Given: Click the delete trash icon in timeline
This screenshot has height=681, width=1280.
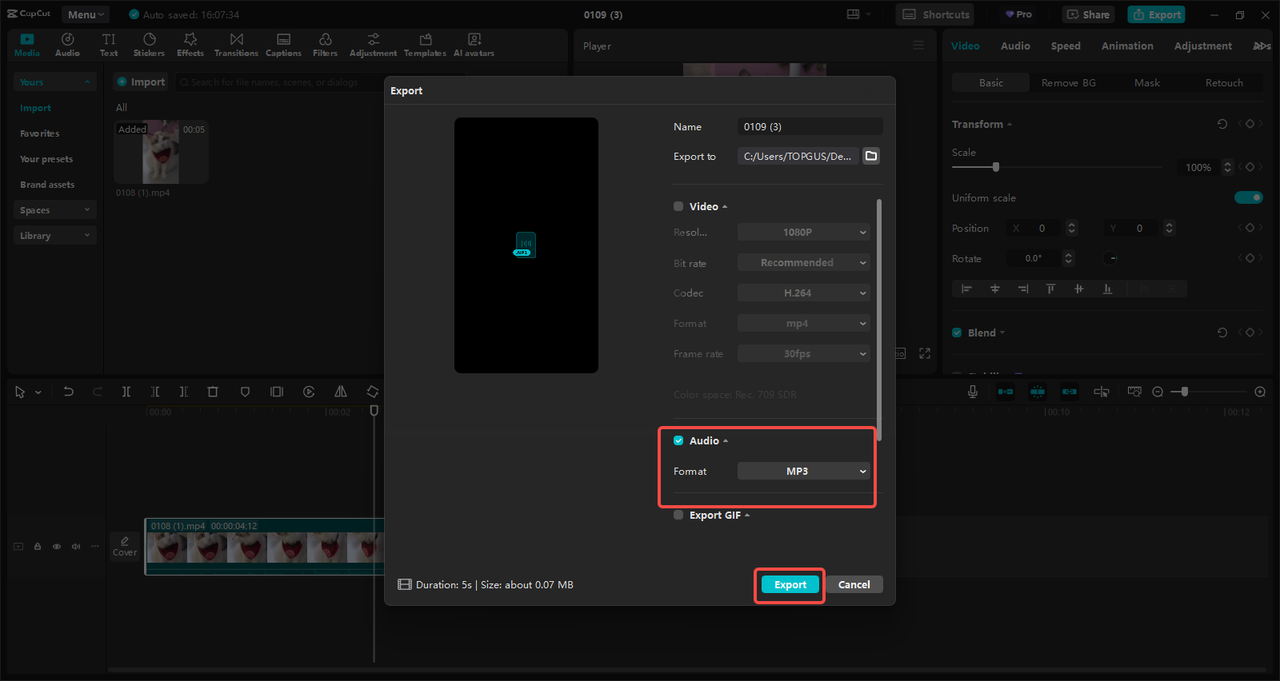Looking at the screenshot, I should [213, 392].
